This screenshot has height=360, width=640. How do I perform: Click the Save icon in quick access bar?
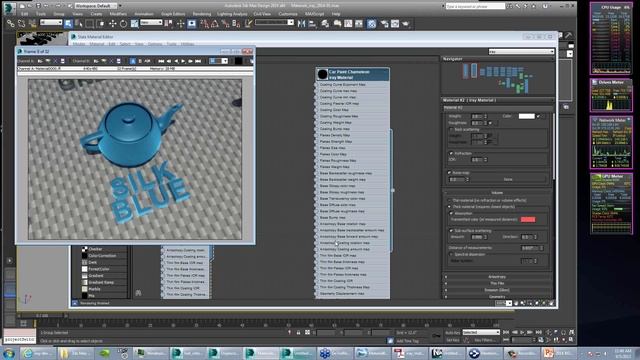pos(38,6)
